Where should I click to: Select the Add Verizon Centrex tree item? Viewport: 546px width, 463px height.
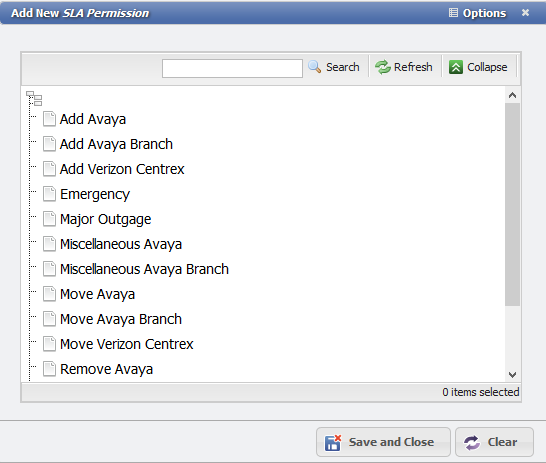tap(122, 169)
